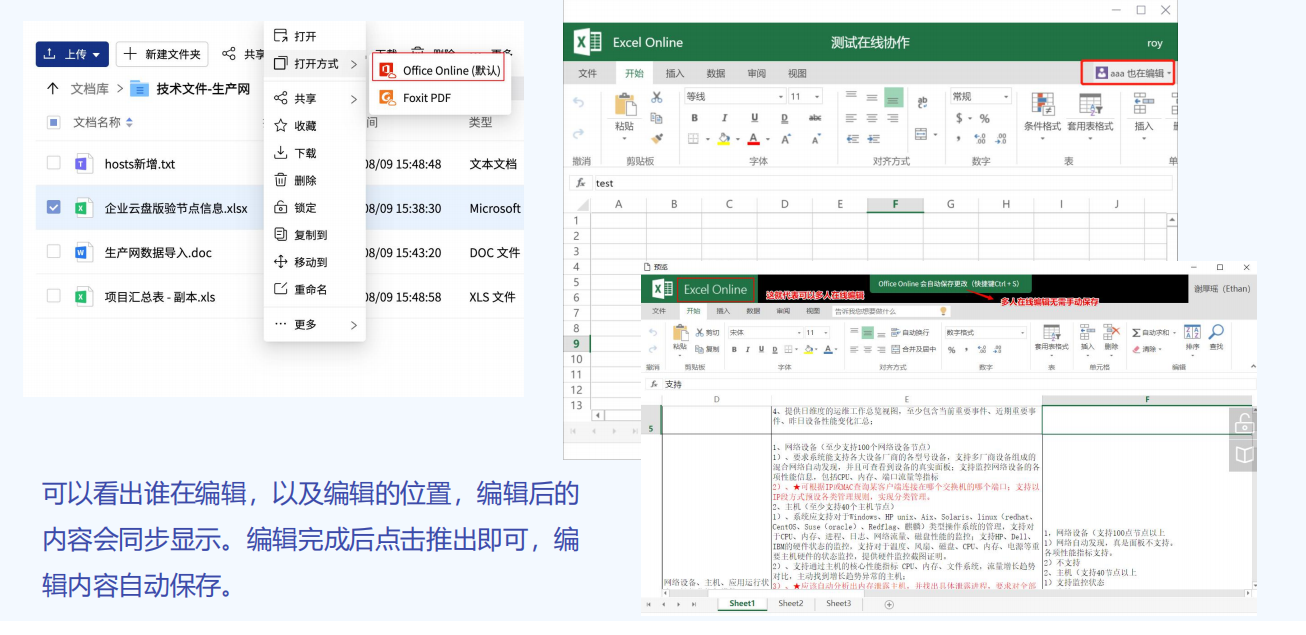Click the Cut scissors icon in upper Excel ribbon
Screen dimensions: 1306x635
pos(657,97)
